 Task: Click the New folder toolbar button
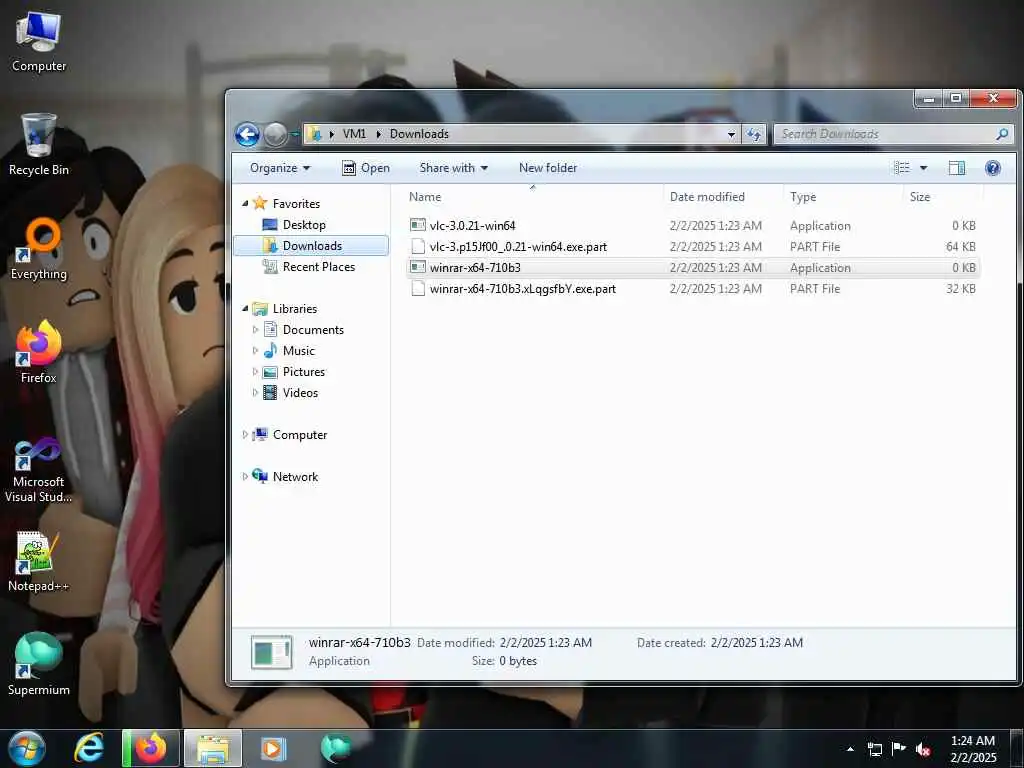coord(548,168)
